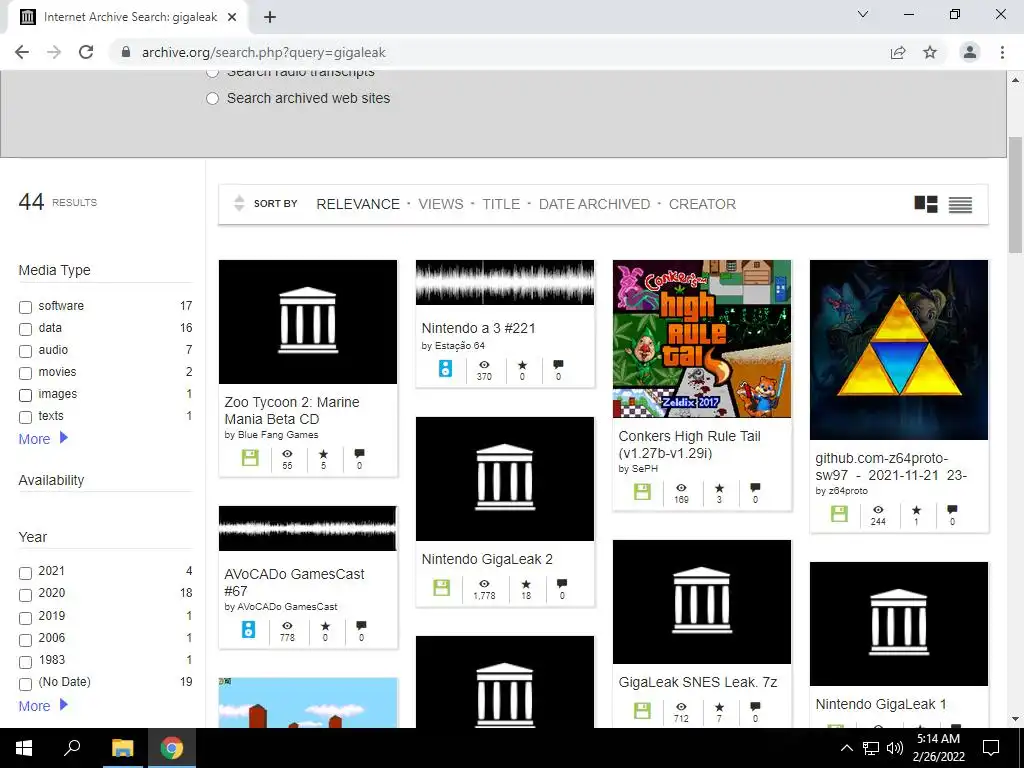Check the 2021 year filter
This screenshot has width=1024, height=768.
click(25, 573)
